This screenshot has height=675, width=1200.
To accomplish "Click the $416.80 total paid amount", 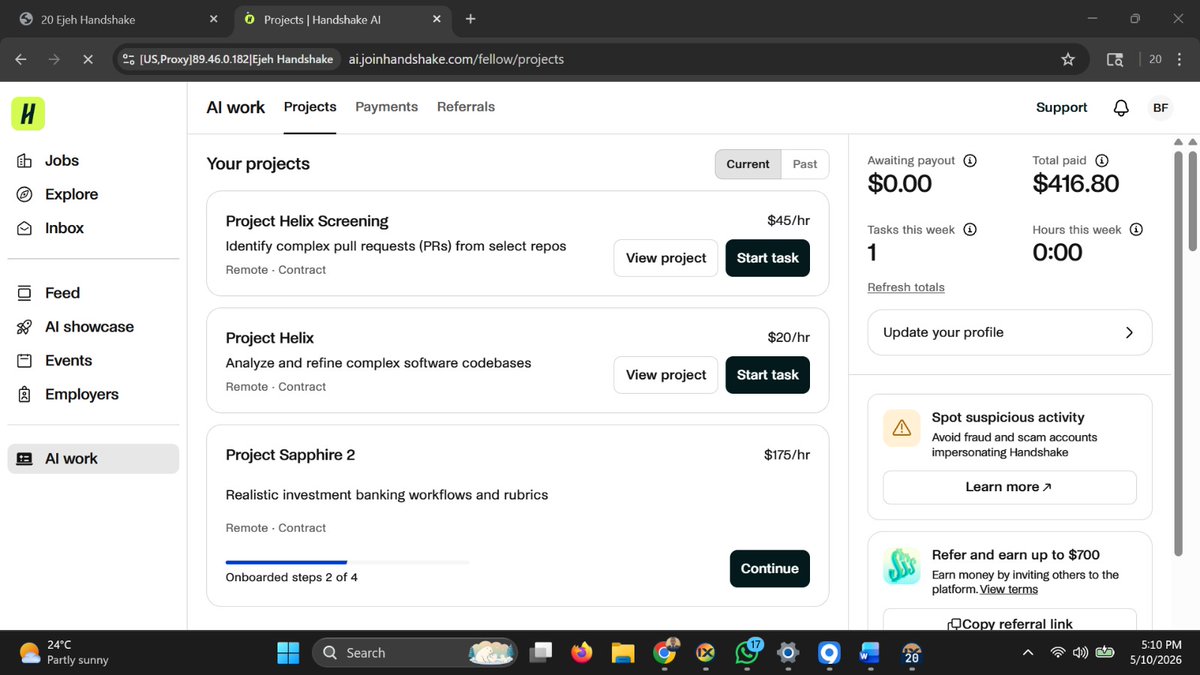I will coord(1075,184).
